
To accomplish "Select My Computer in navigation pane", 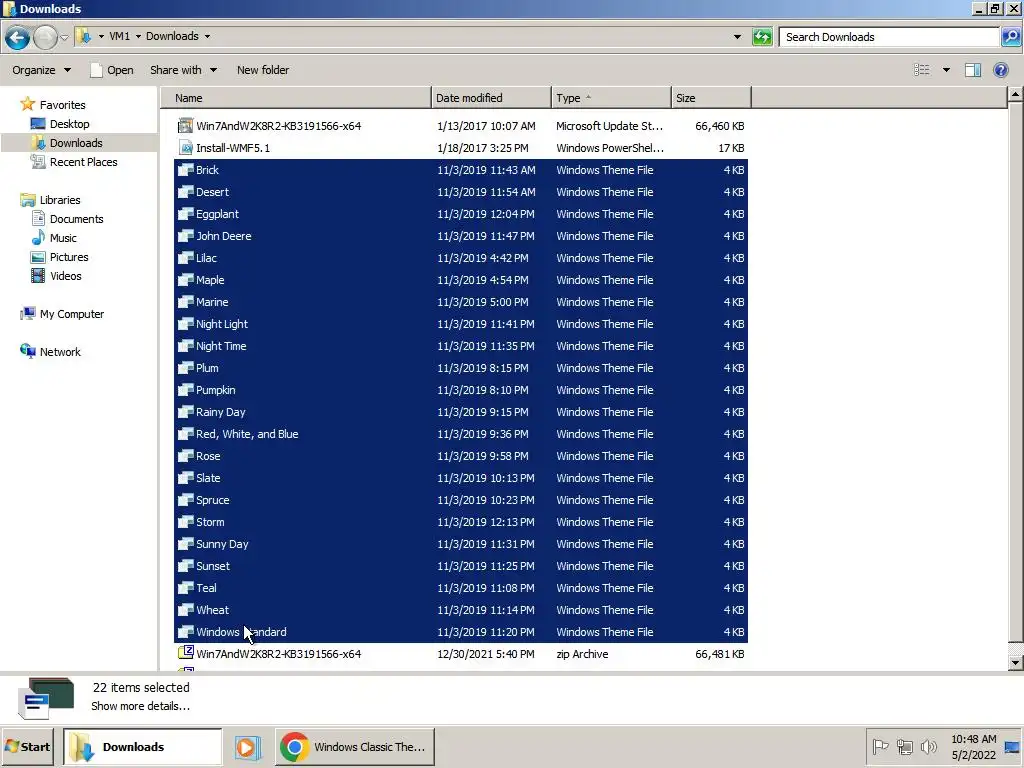I will [72, 314].
